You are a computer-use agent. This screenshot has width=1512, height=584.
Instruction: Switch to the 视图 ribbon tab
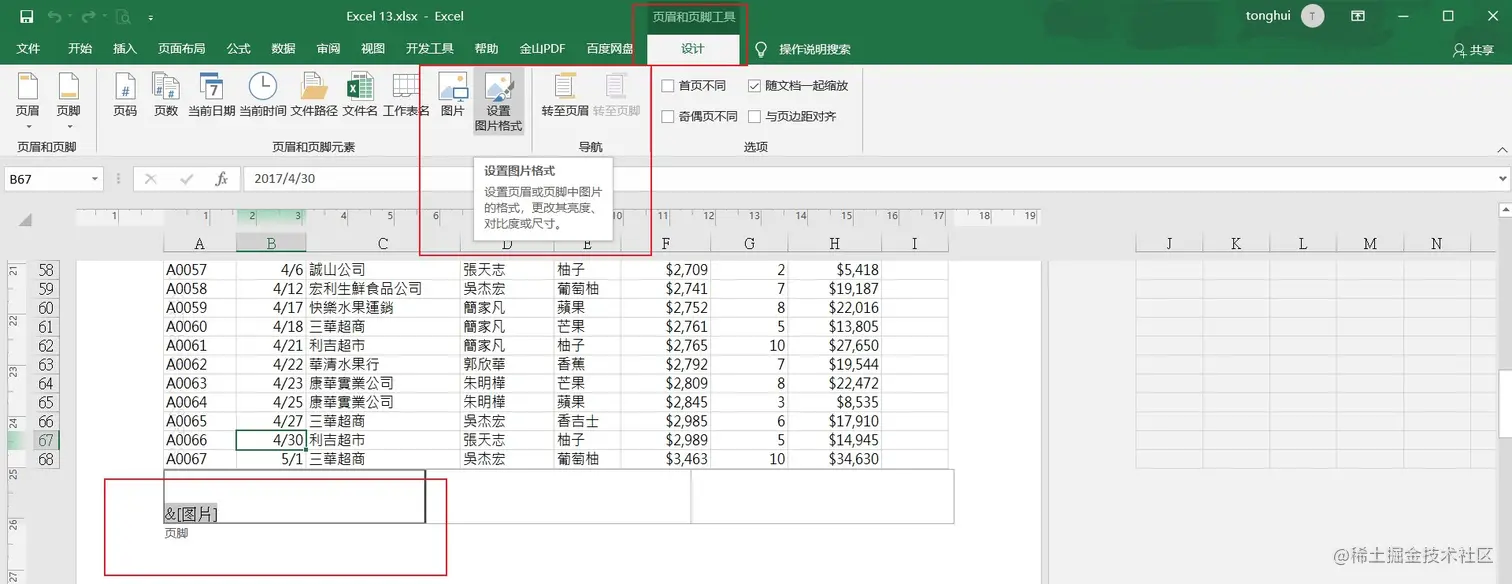point(373,49)
